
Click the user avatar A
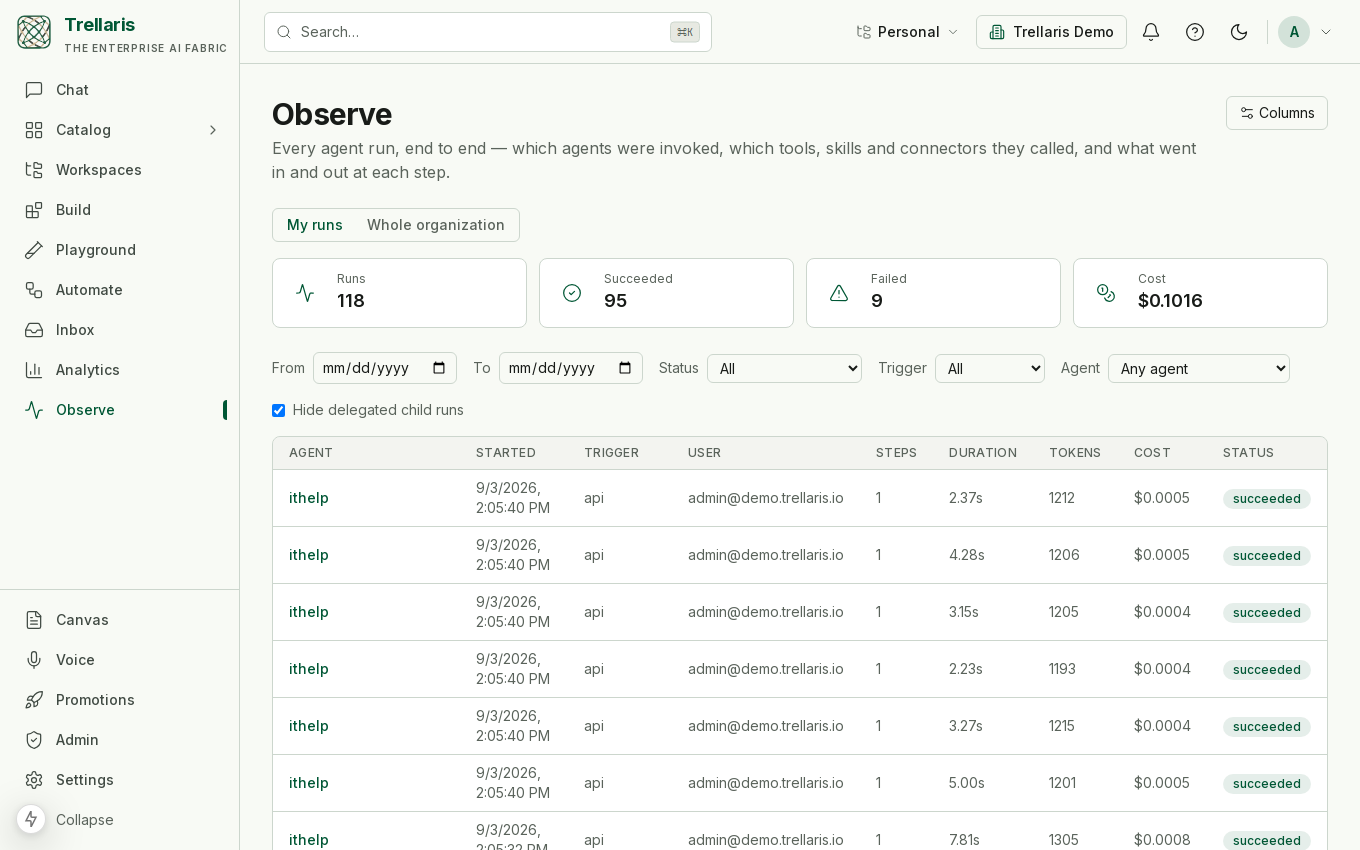point(1294,32)
